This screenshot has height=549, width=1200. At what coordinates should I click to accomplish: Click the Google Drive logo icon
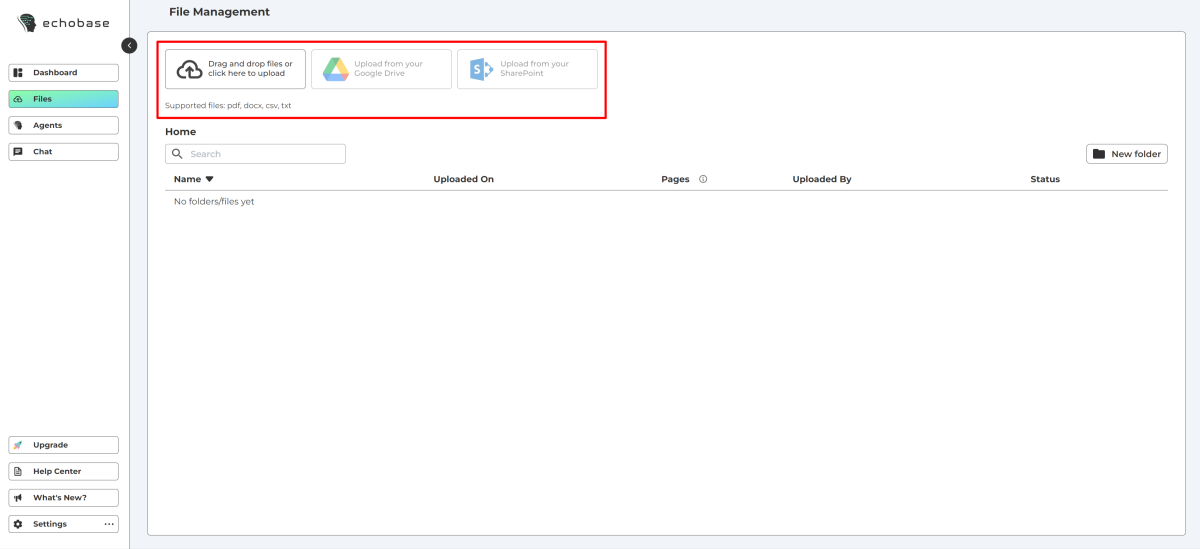(335, 69)
